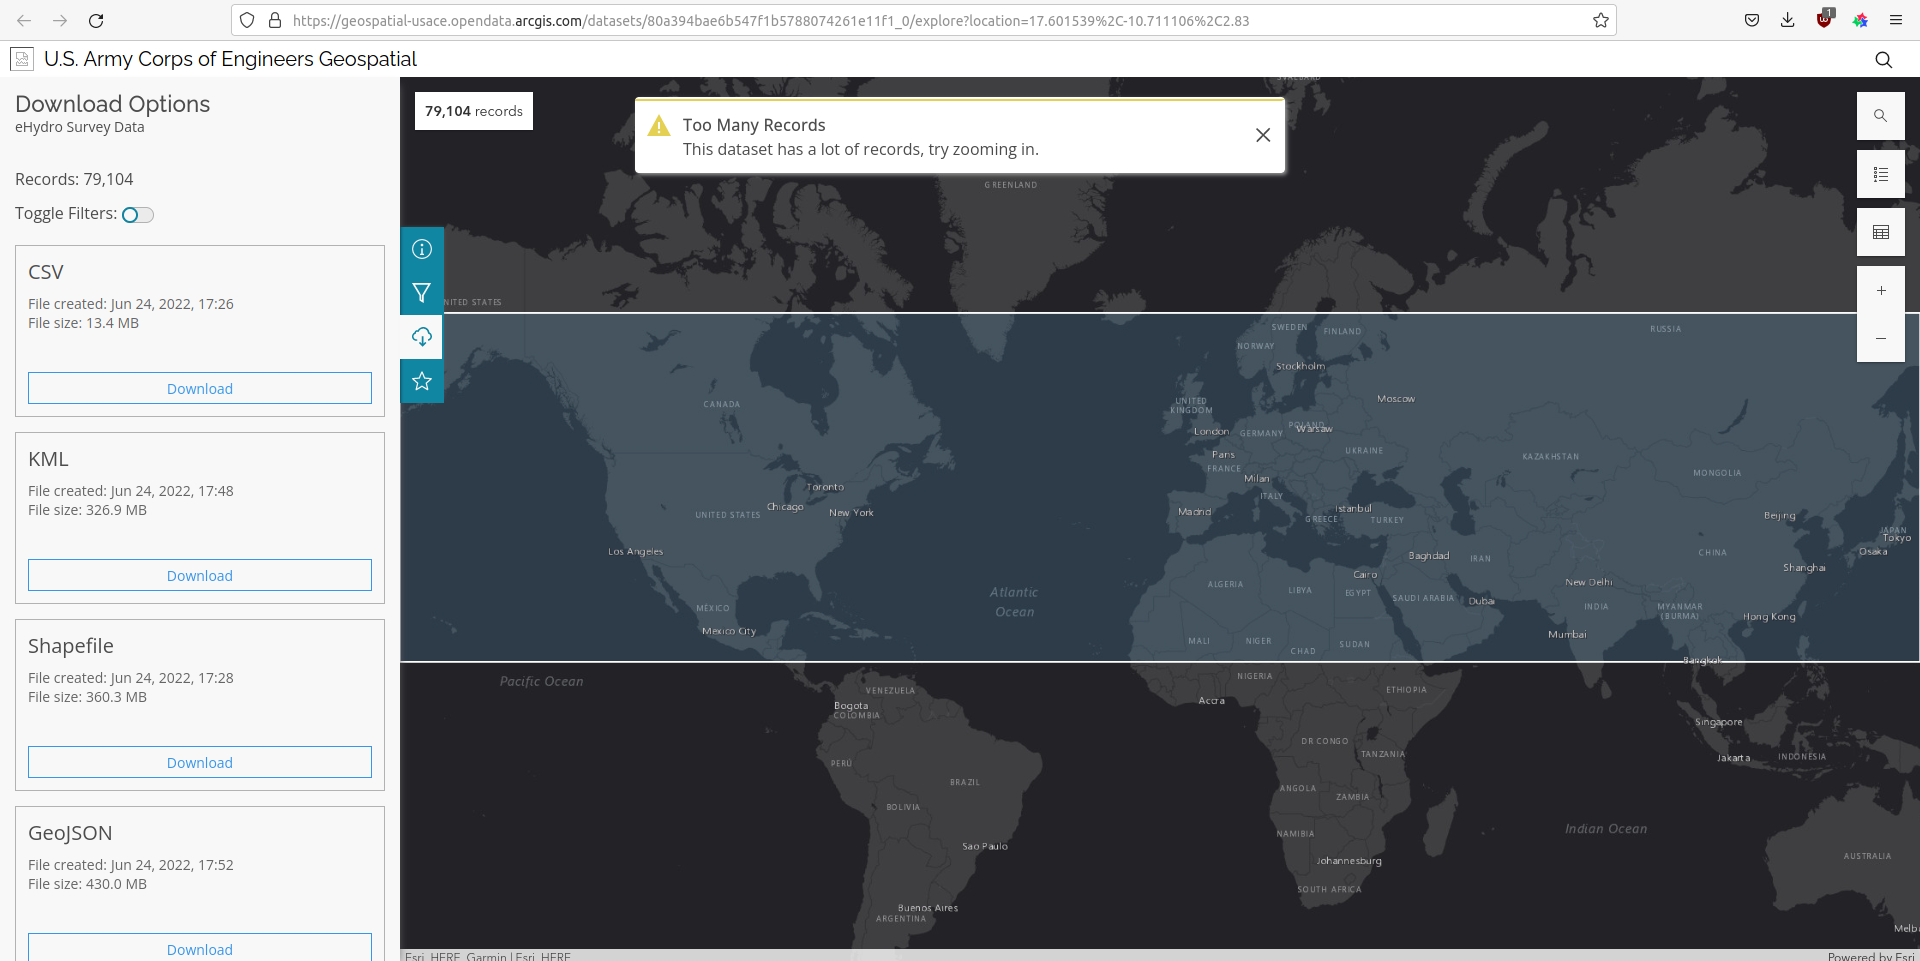Download the CSV file
This screenshot has width=1920, height=961.
coord(199,388)
